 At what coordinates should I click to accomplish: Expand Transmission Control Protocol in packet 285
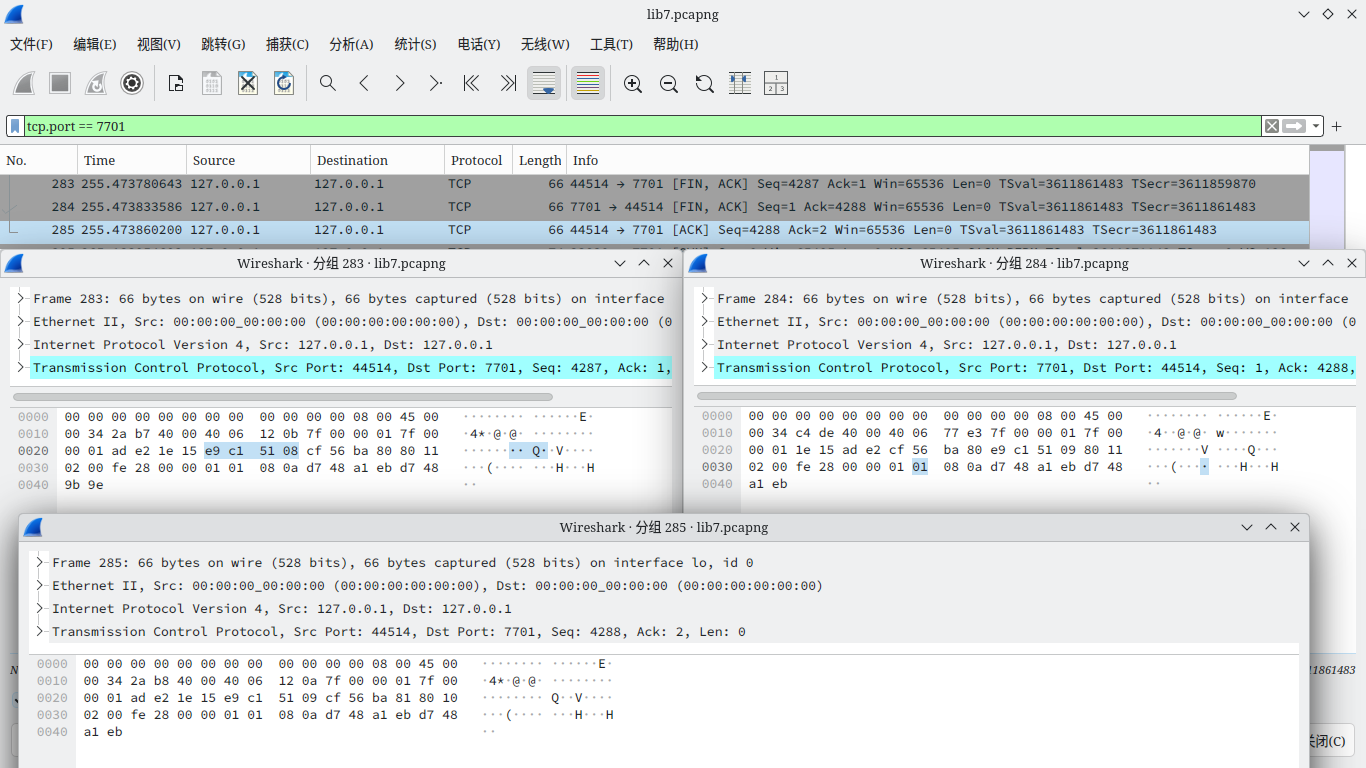pyautogui.click(x=40, y=632)
